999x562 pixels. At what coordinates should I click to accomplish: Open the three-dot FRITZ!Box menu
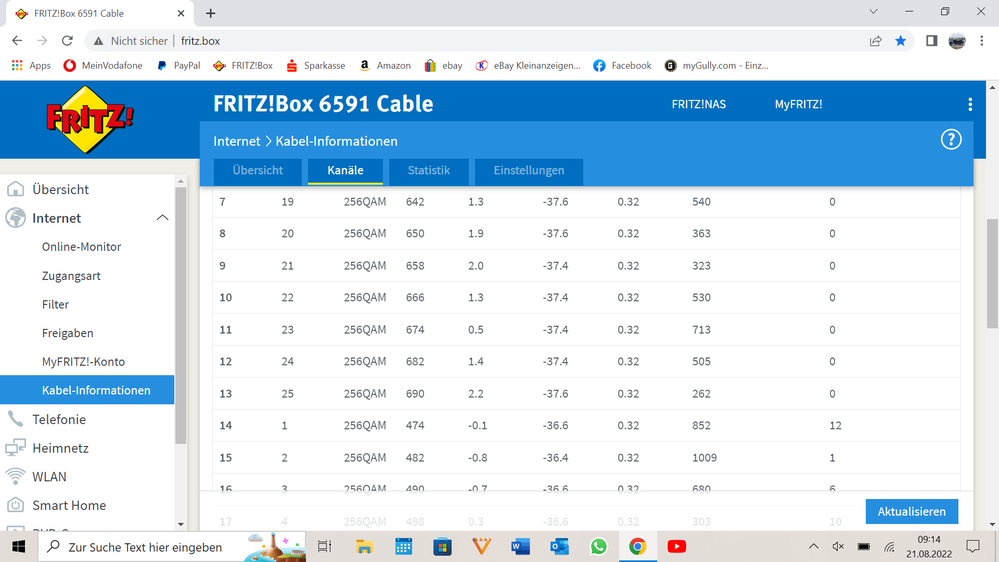(x=970, y=104)
